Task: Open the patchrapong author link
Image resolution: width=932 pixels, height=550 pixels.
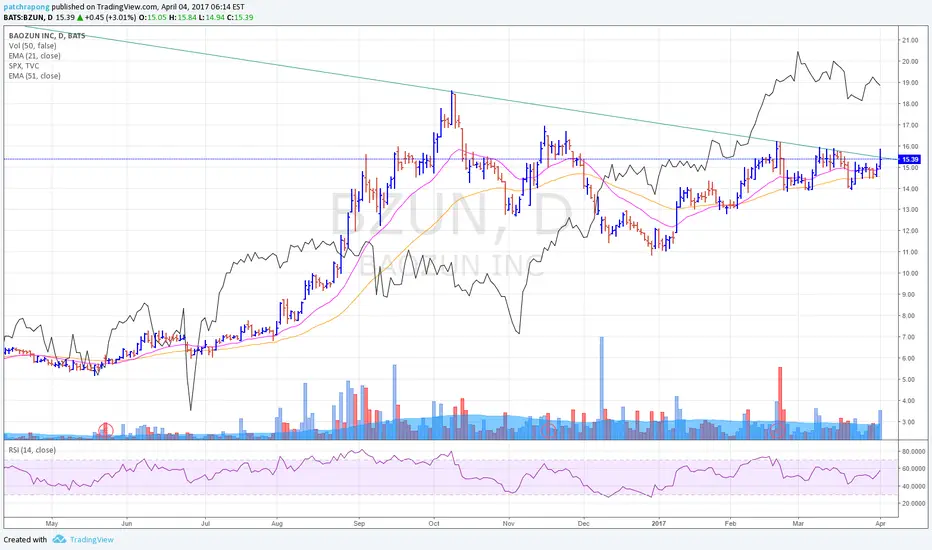Action: 26,7
